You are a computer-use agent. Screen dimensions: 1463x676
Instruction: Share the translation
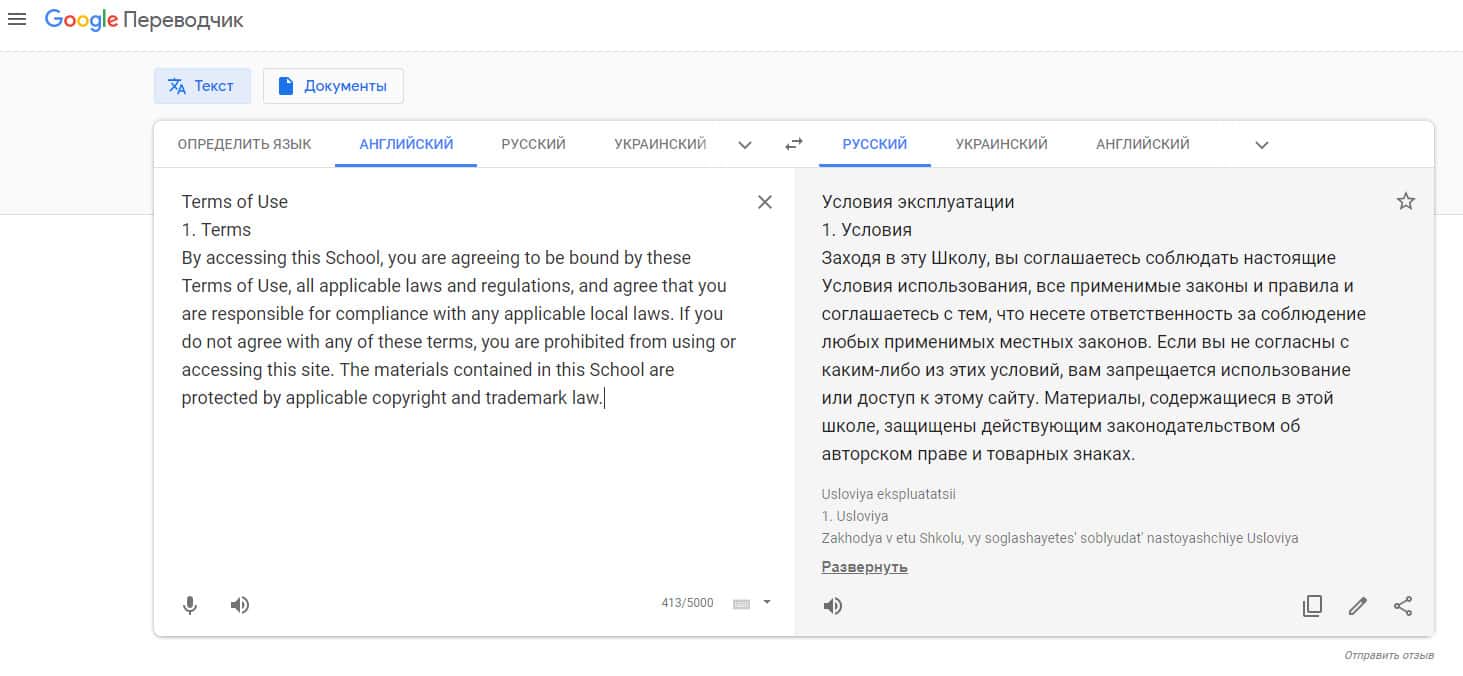pos(1403,606)
